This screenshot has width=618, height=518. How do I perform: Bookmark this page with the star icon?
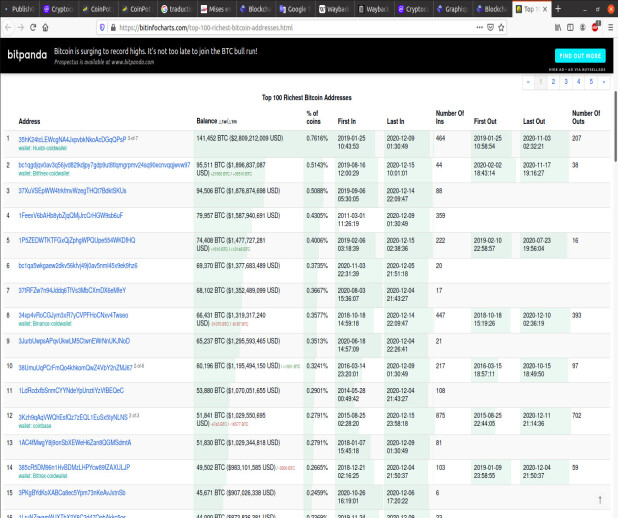point(501,28)
